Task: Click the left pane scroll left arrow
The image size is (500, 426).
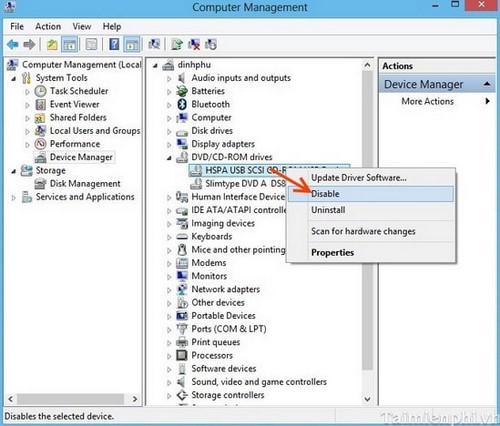Action: coord(11,399)
